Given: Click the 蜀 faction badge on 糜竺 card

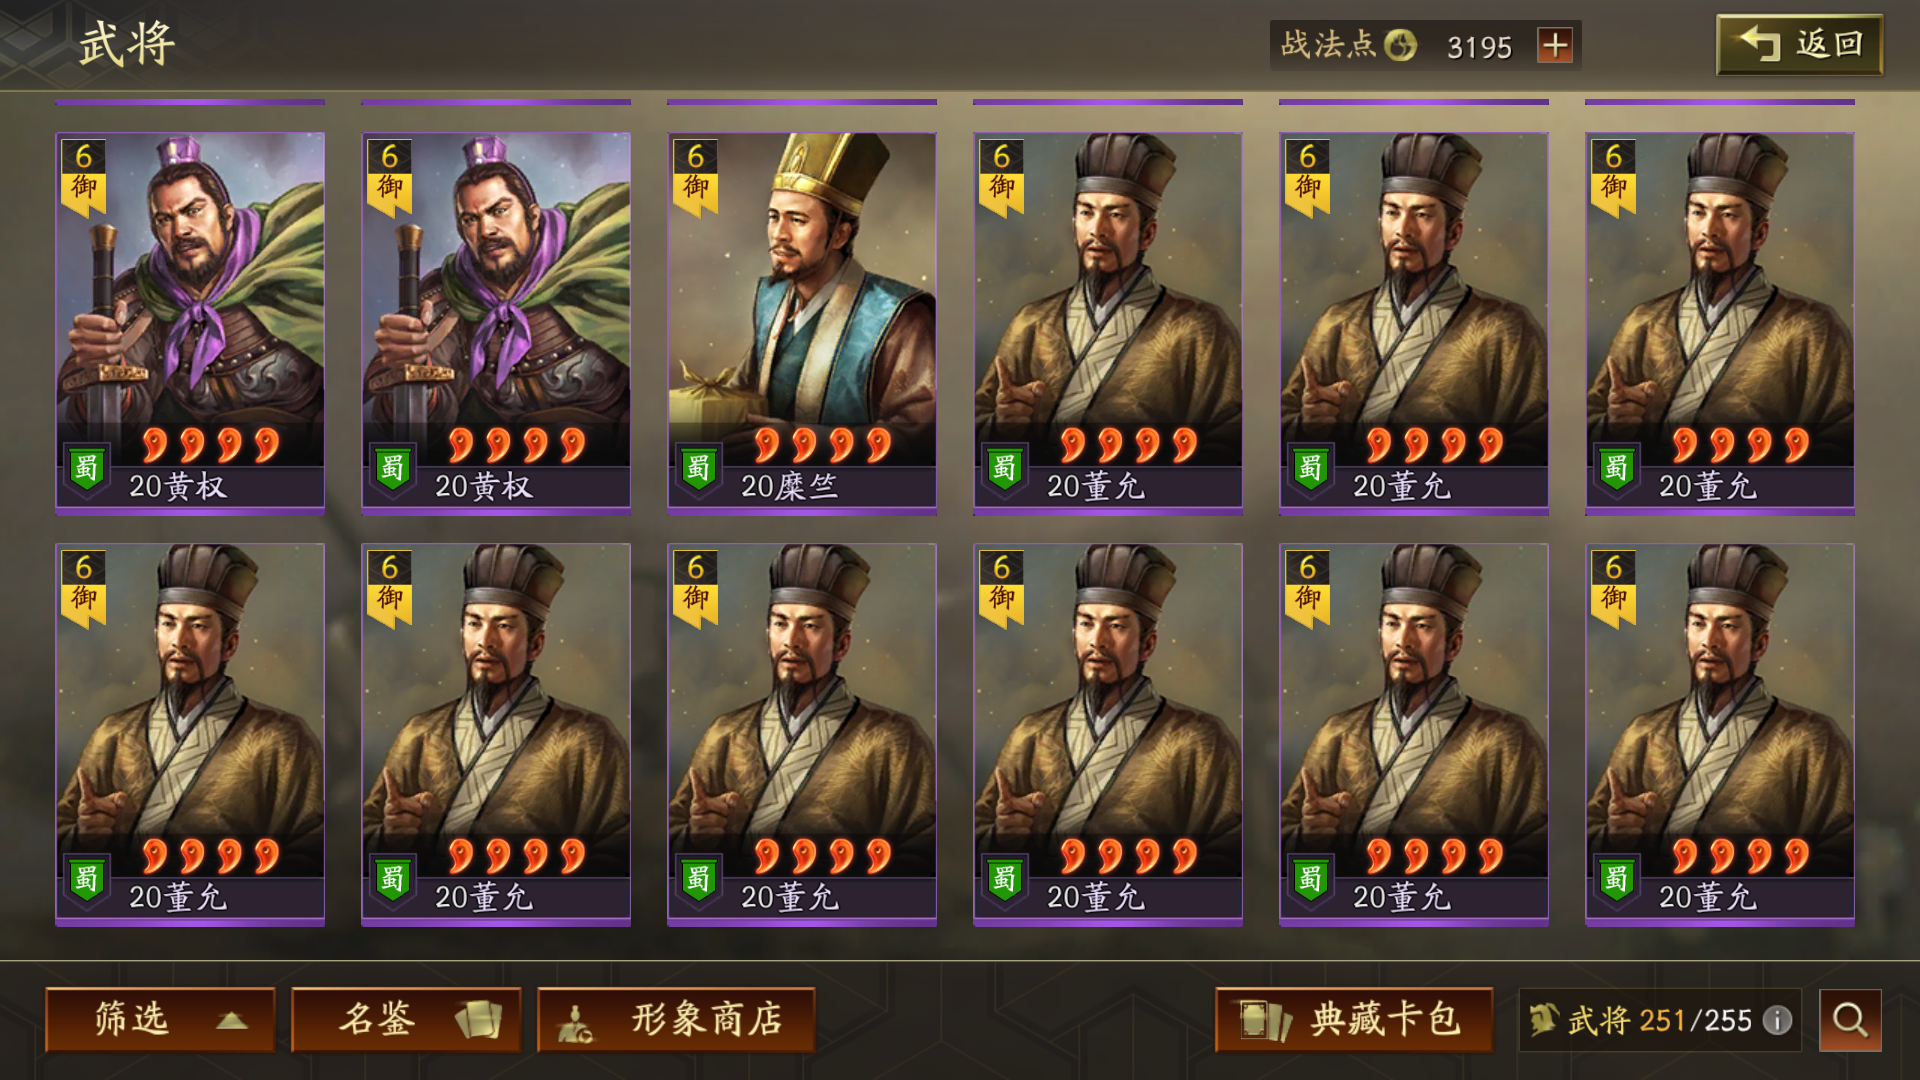Looking at the screenshot, I should click(698, 468).
